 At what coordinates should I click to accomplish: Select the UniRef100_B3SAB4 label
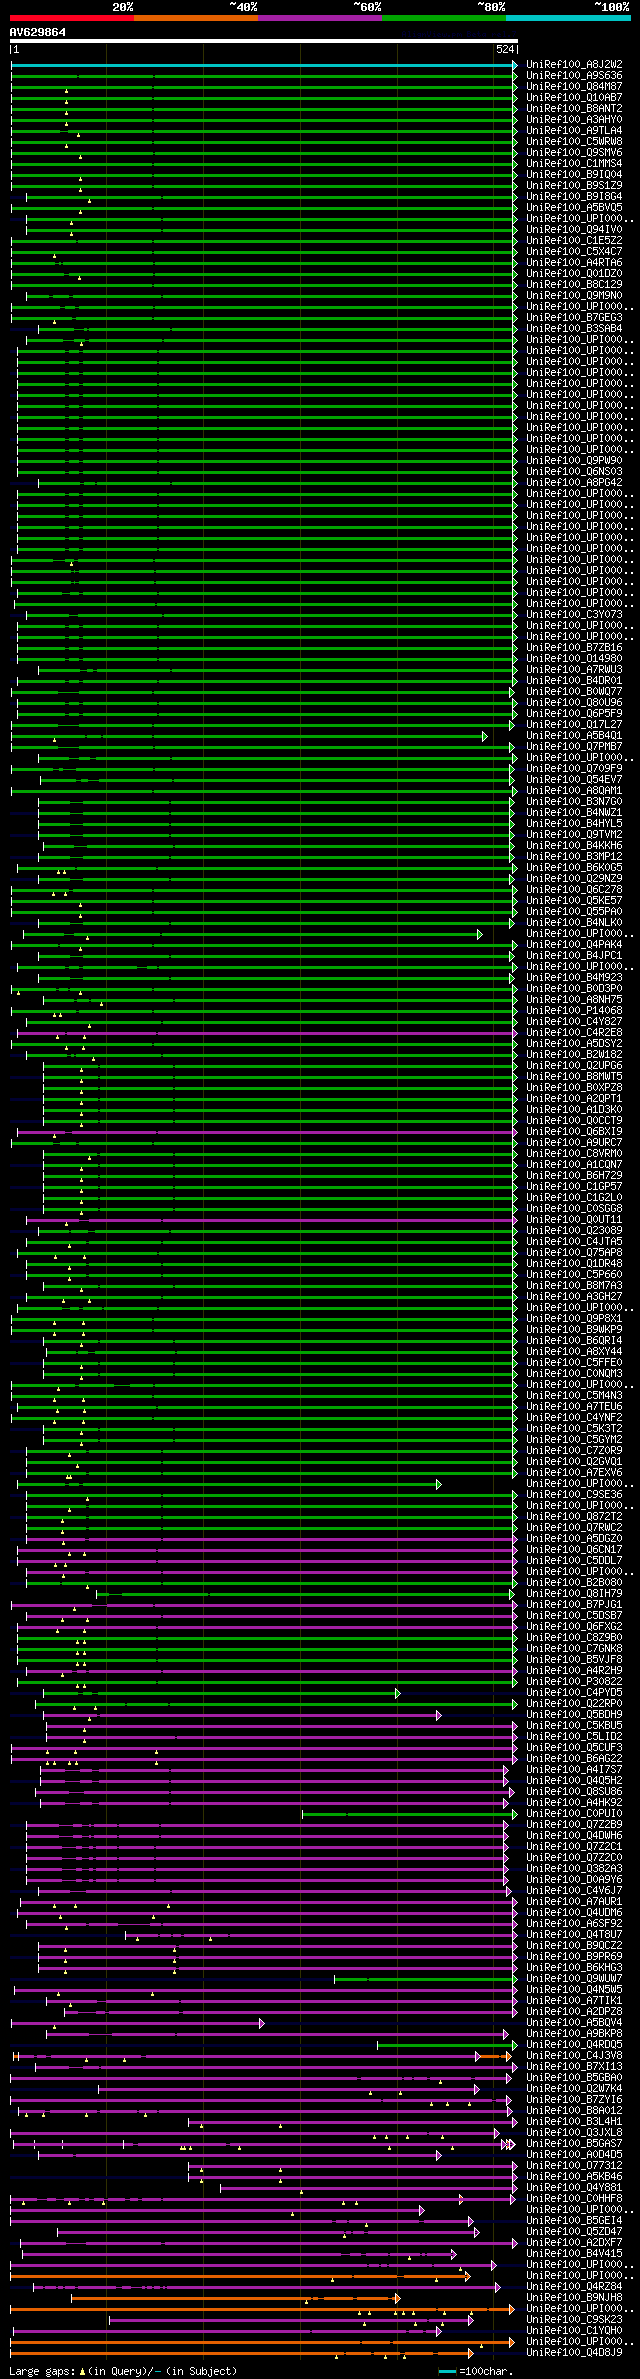(574, 329)
